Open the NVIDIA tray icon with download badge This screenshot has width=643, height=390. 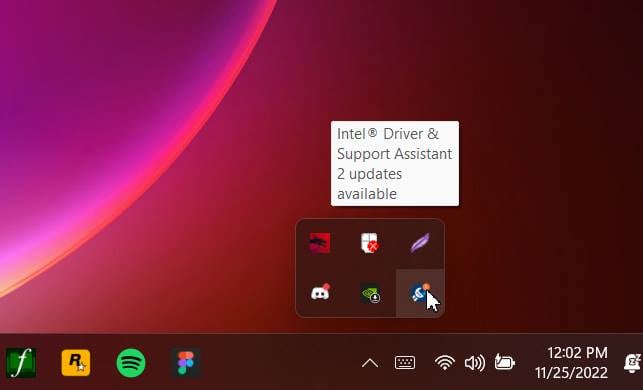(371, 293)
